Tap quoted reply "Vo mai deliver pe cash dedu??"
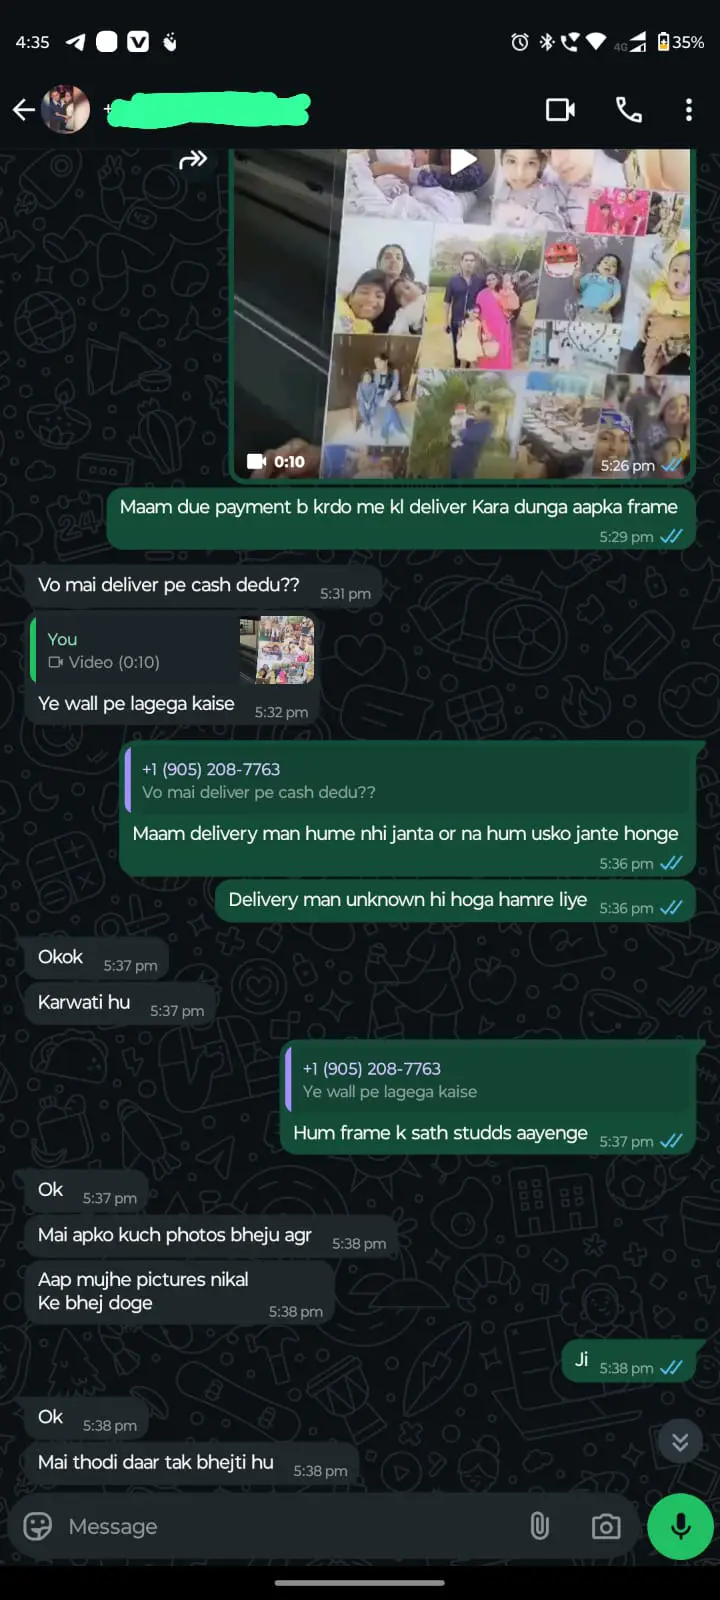The width and height of the screenshot is (720, 1600). point(410,780)
